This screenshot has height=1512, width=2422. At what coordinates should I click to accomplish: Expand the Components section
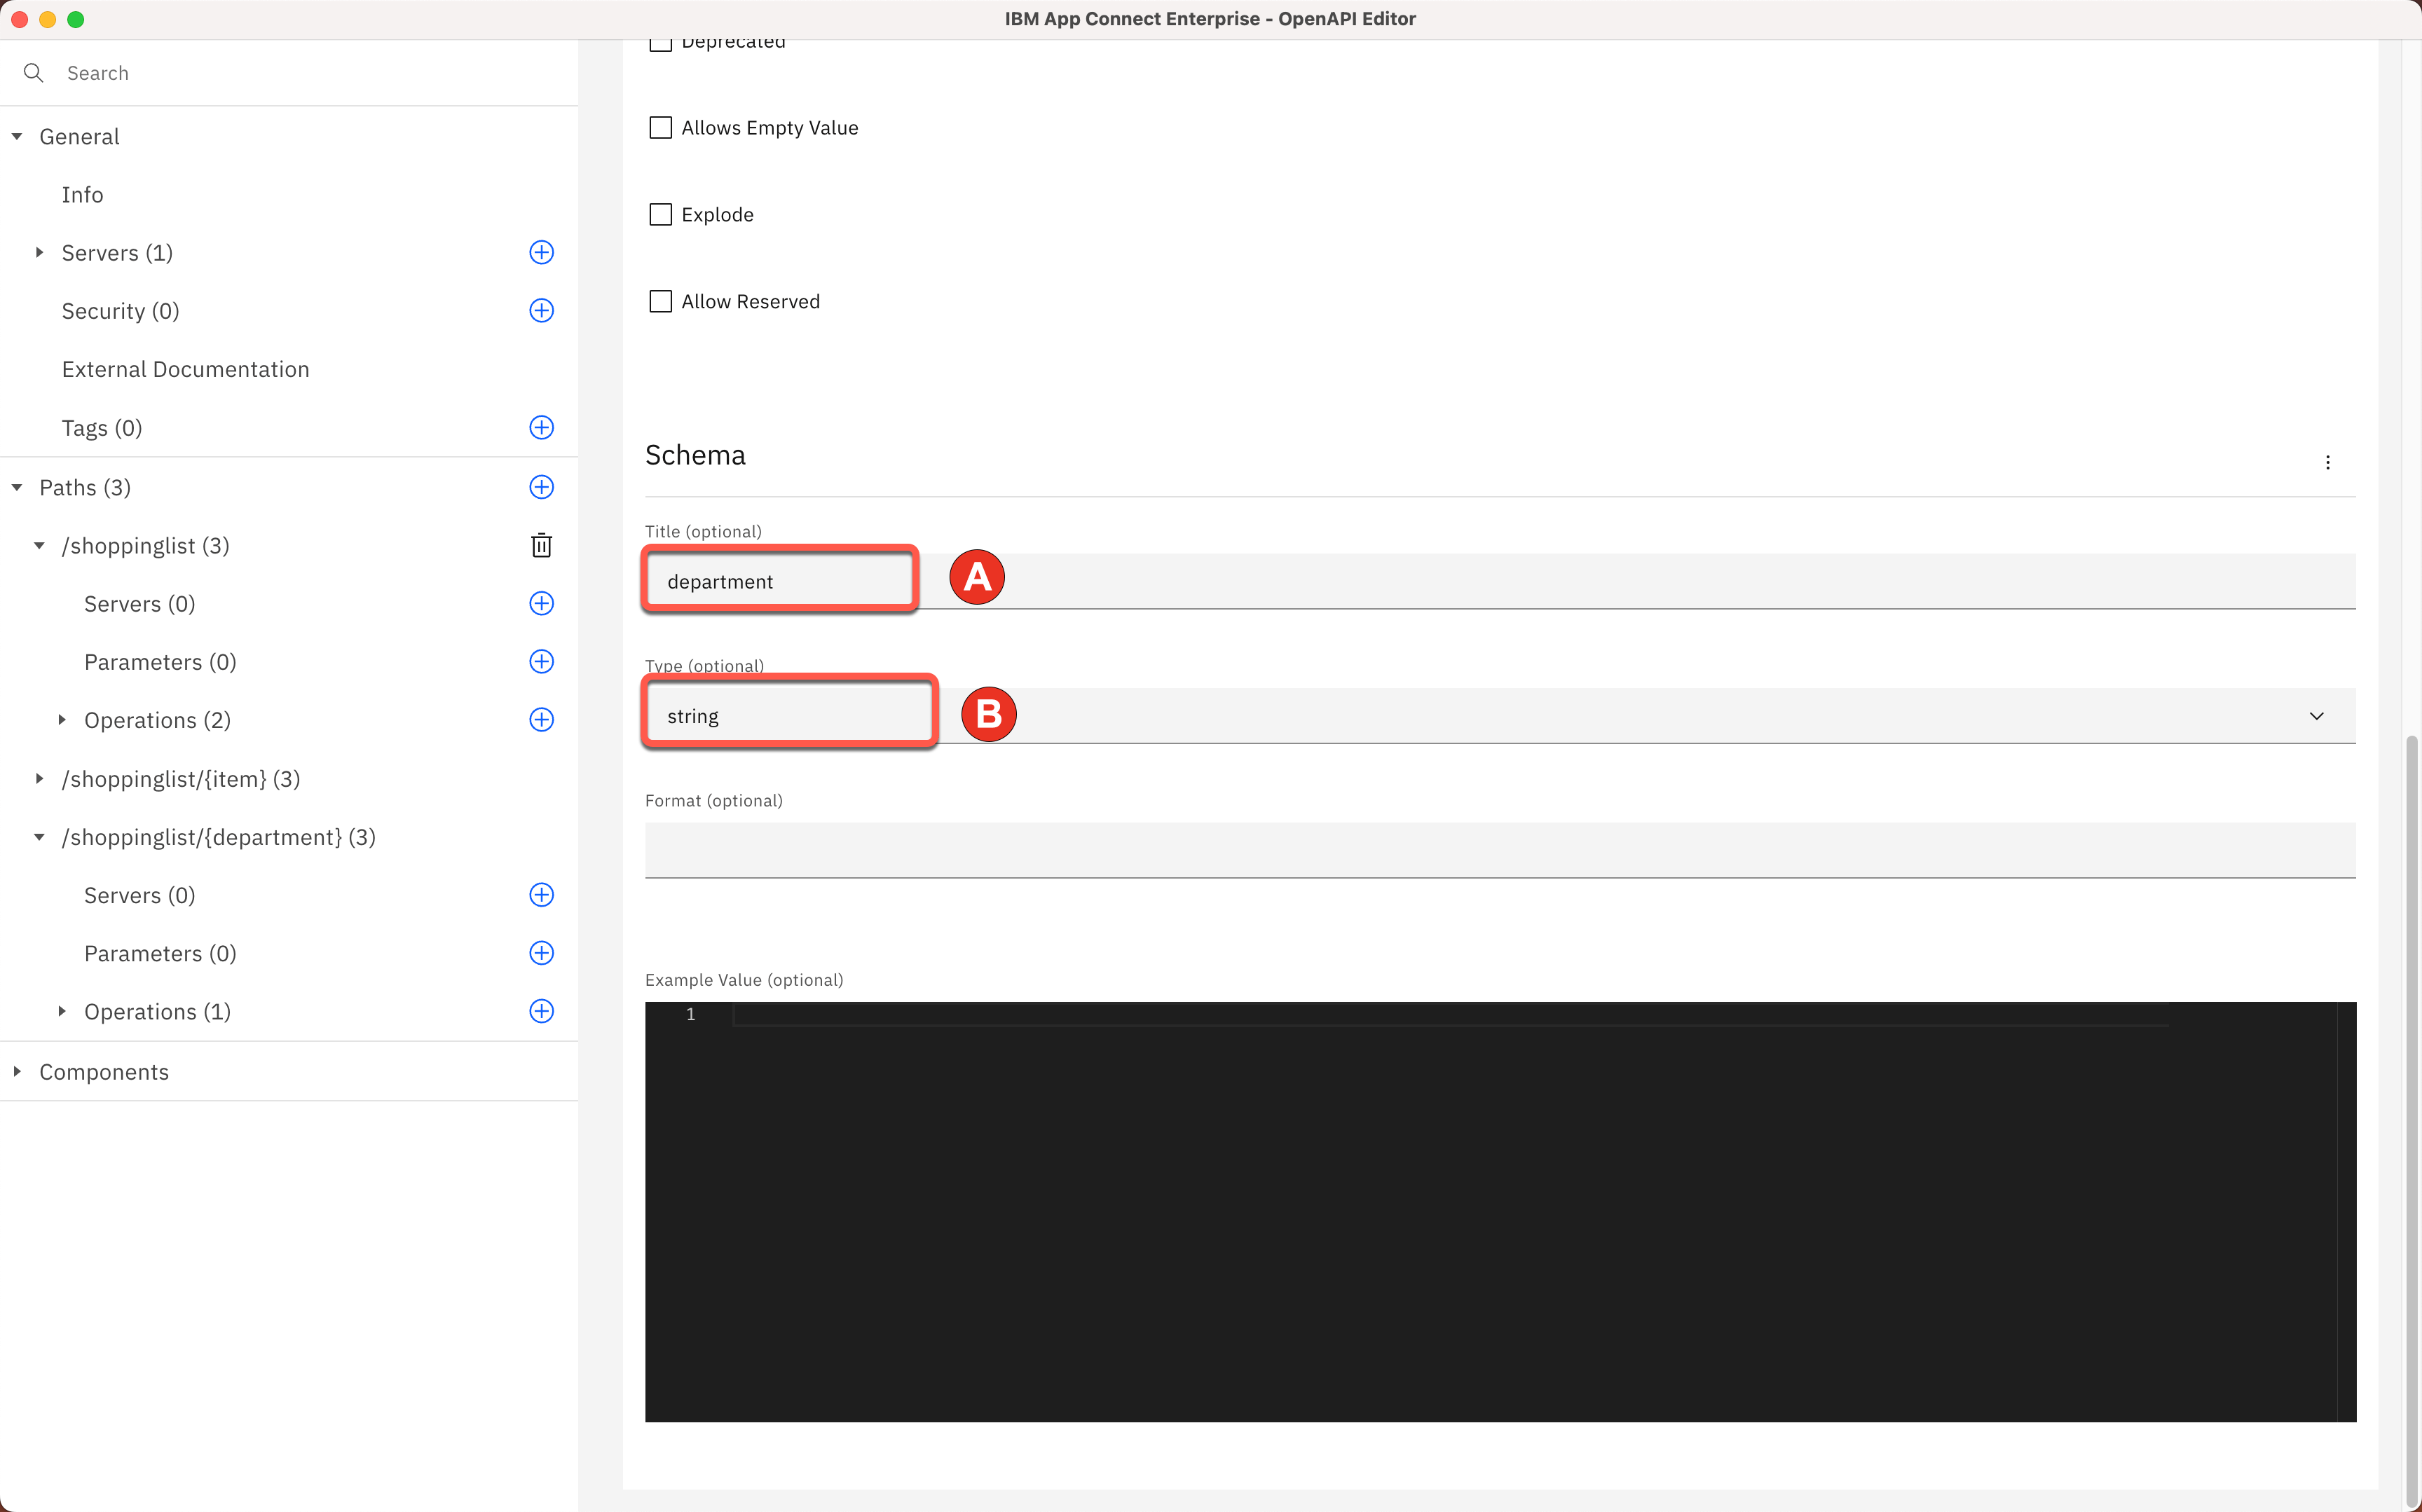click(17, 1071)
